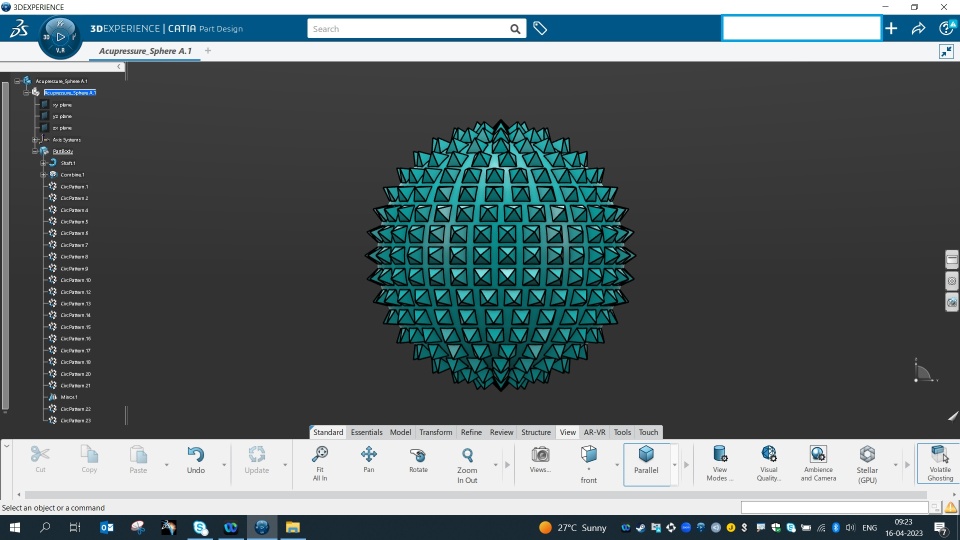Image resolution: width=960 pixels, height=540 pixels.
Task: Open Ambience and Camera settings
Action: click(818, 463)
